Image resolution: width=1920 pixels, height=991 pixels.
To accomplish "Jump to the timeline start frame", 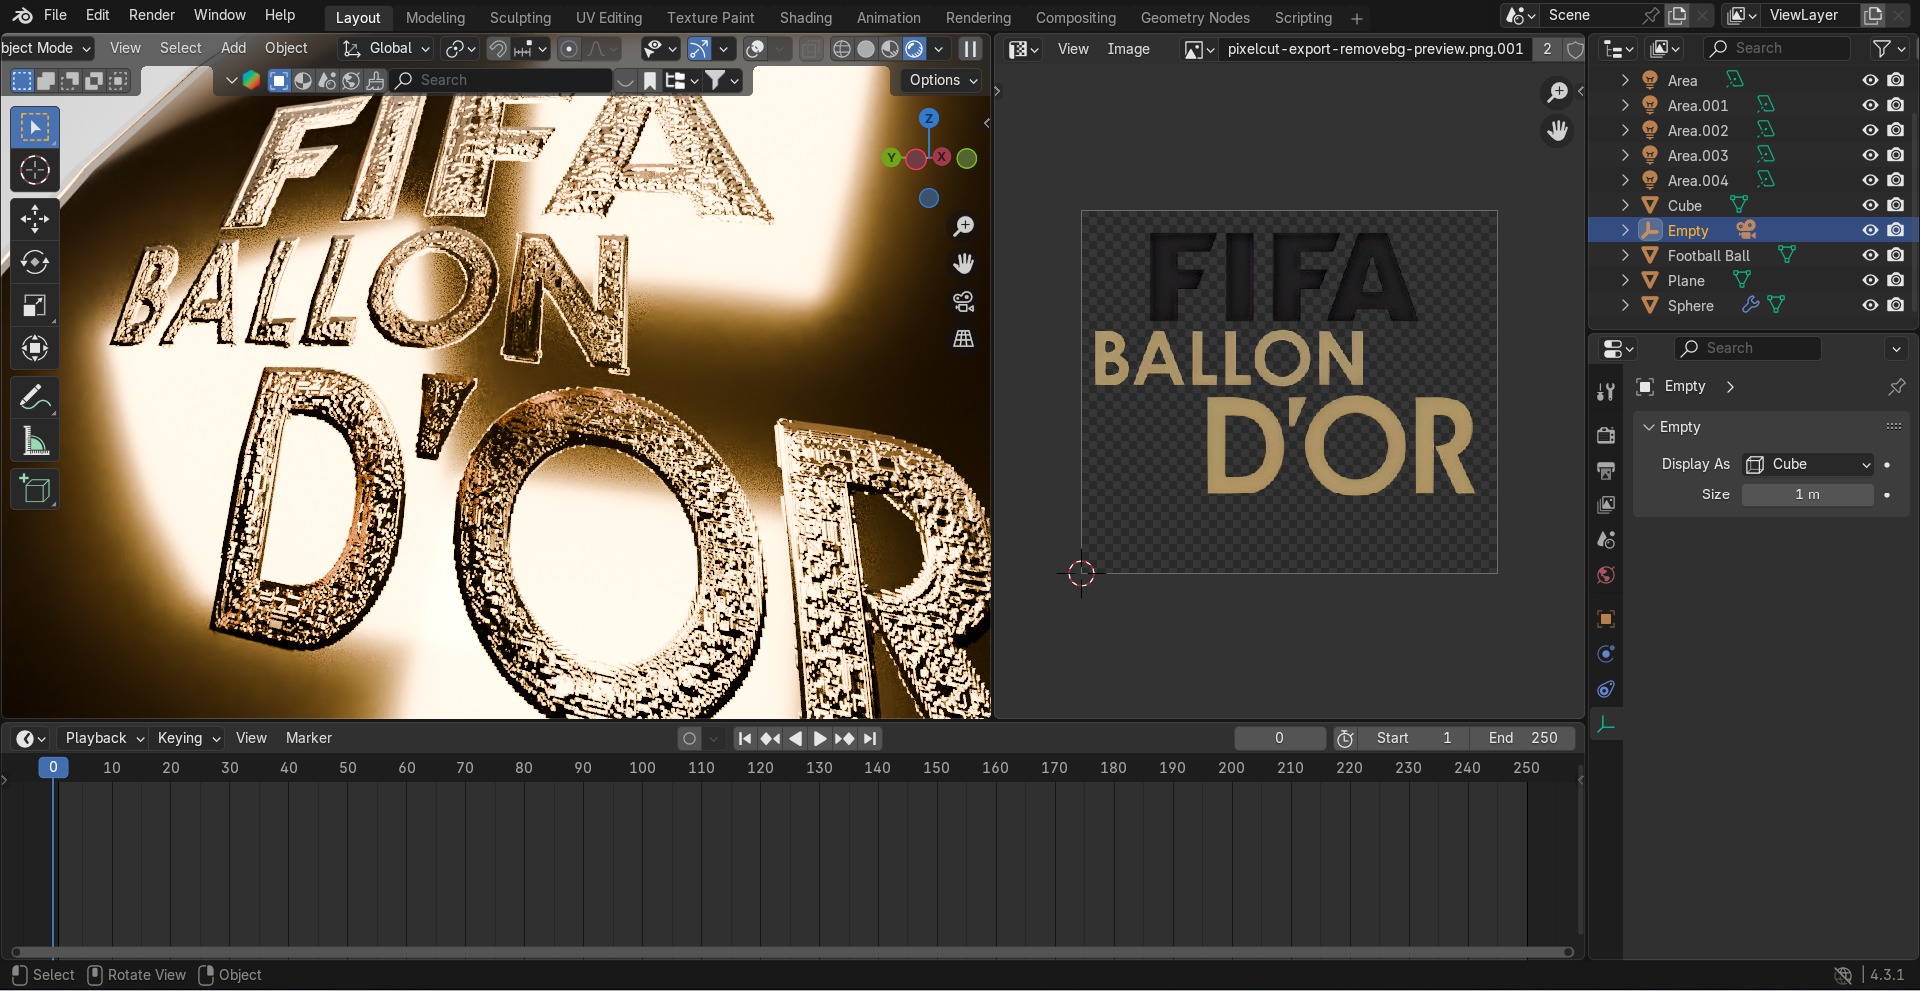I will tap(745, 739).
